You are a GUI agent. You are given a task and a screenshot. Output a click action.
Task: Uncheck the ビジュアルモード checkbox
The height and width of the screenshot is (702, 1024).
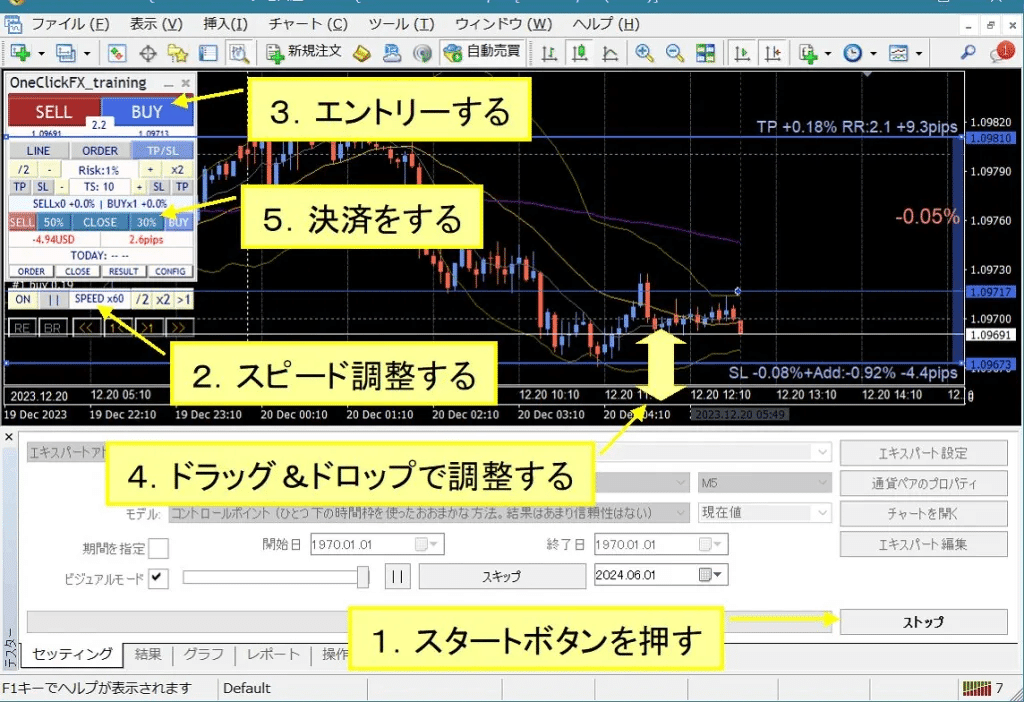(x=158, y=578)
